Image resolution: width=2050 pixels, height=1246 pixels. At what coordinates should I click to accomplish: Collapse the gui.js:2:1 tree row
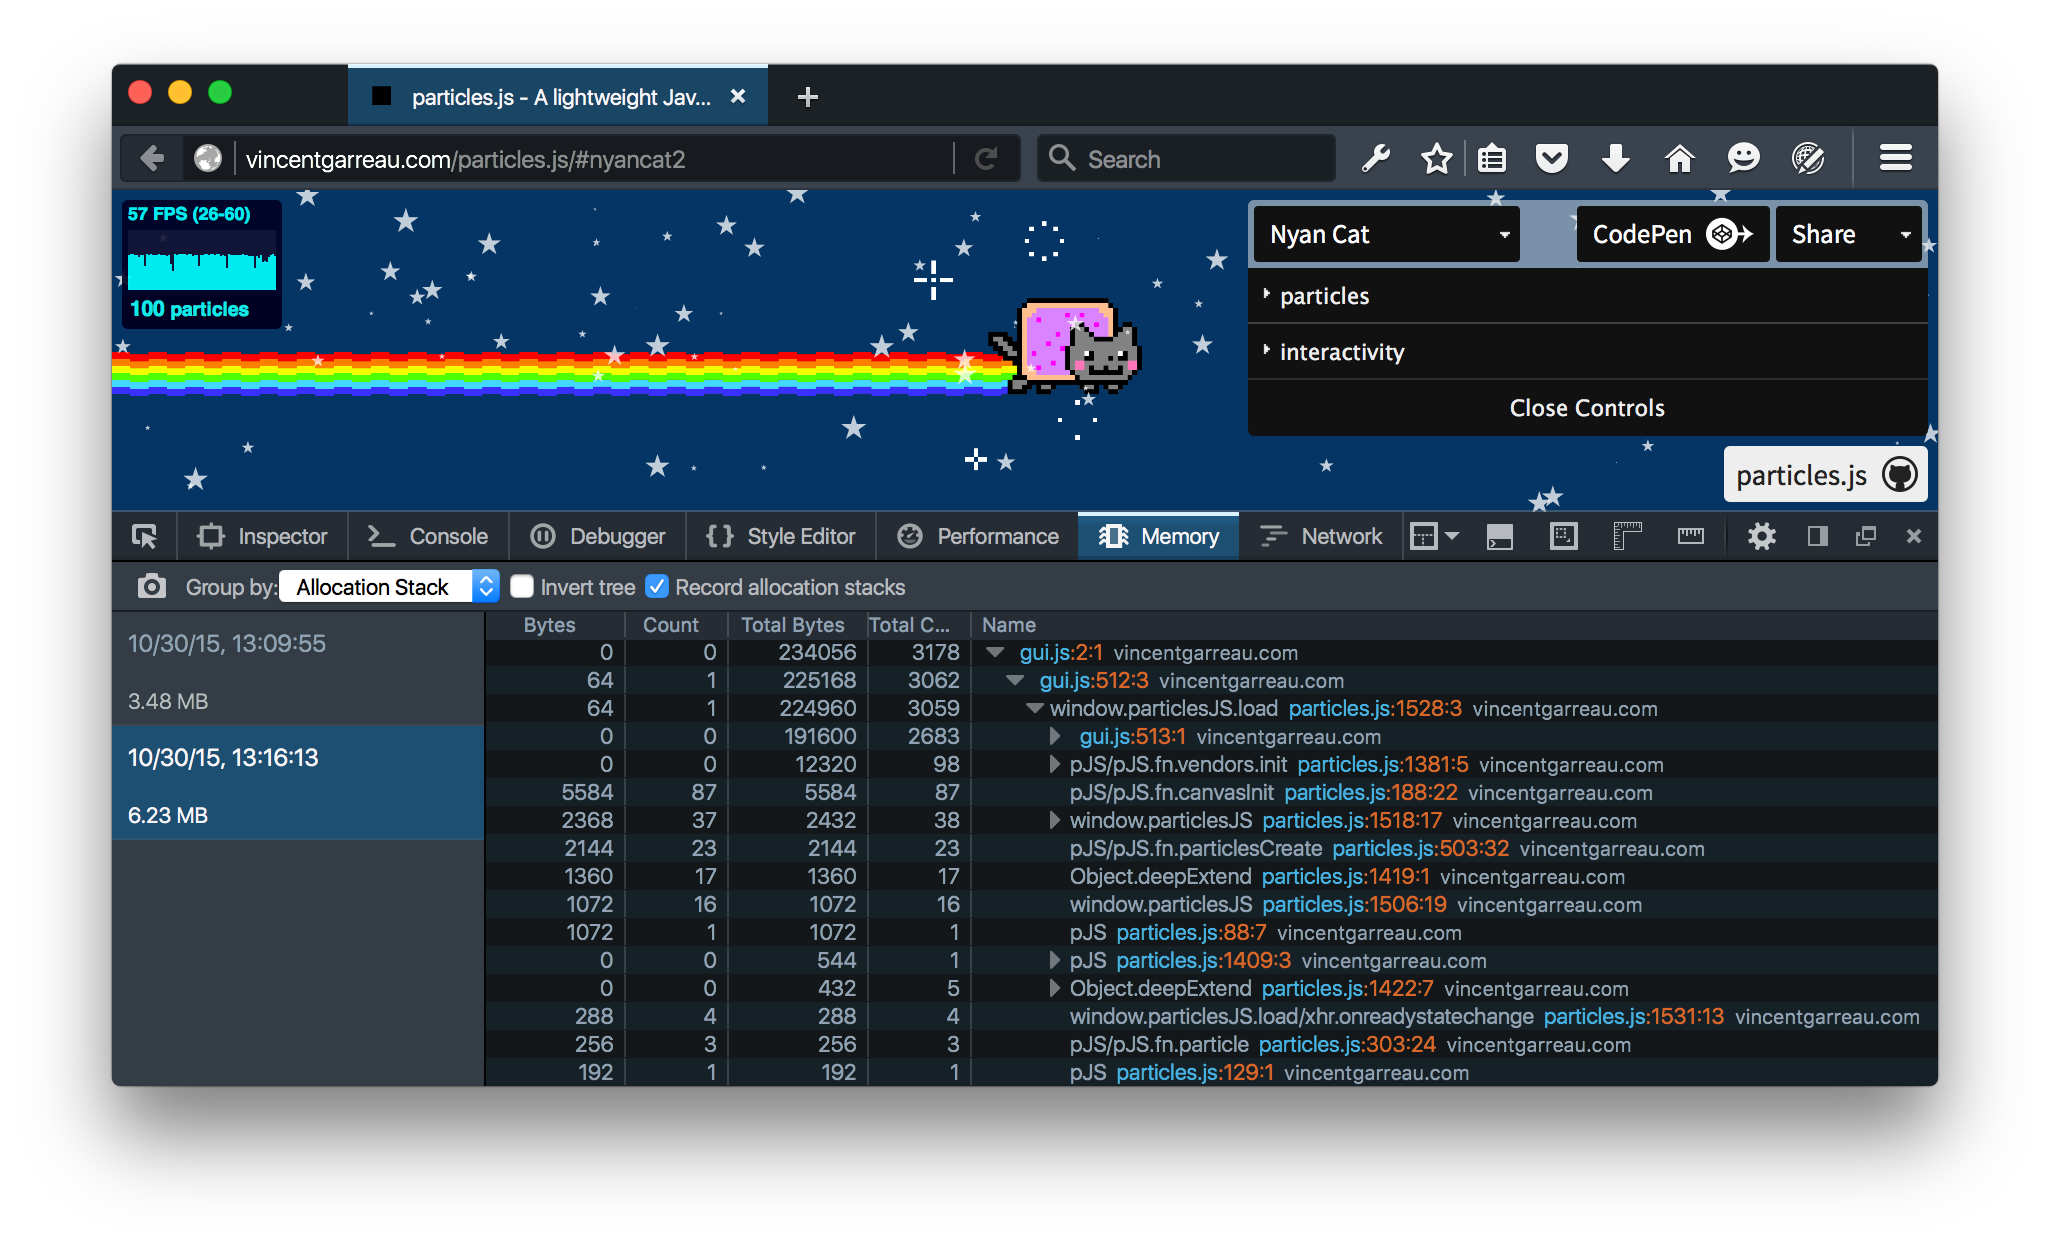tap(995, 652)
